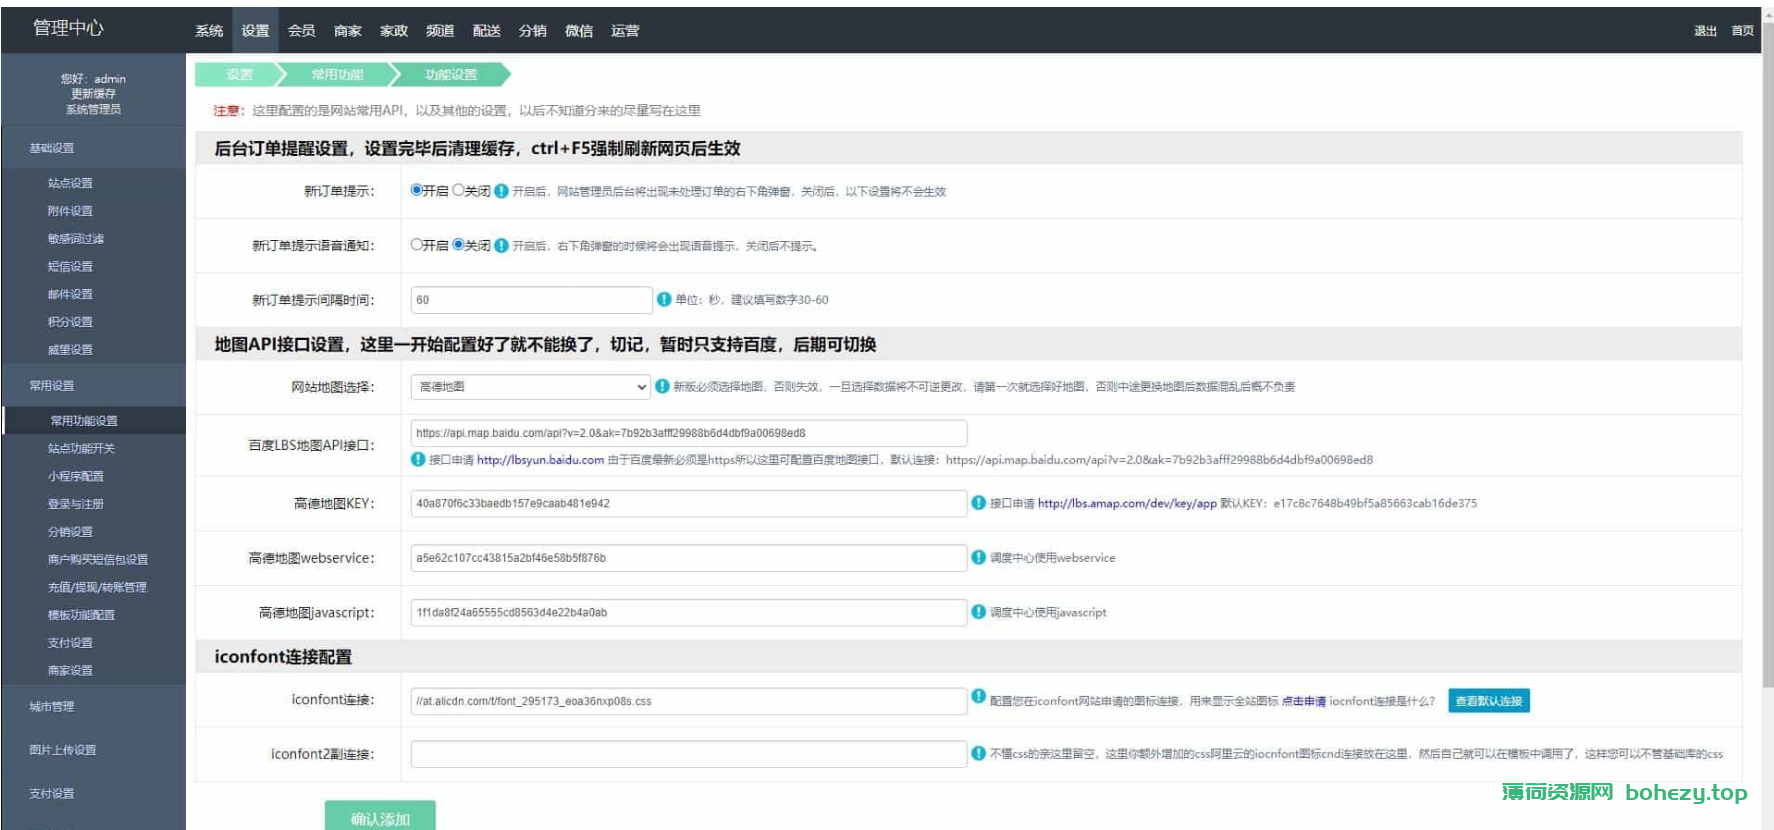Click info icon beside 调度中心使用webservice
The height and width of the screenshot is (830, 1774).
[x=979, y=557]
